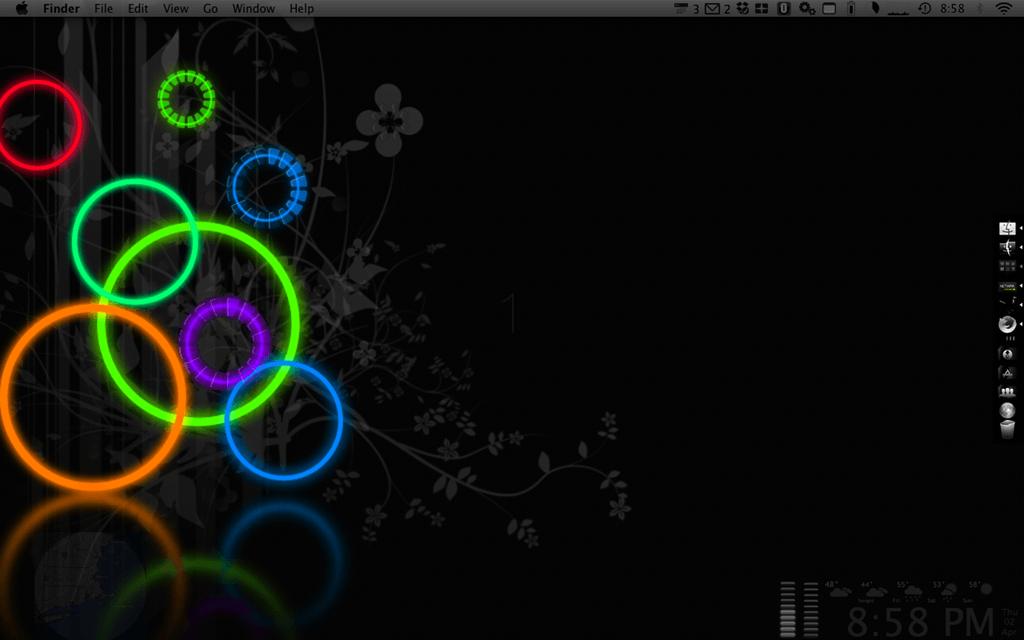1024x640 pixels.
Task: Click the Time Machine icon in the menu bar
Action: (924, 8)
